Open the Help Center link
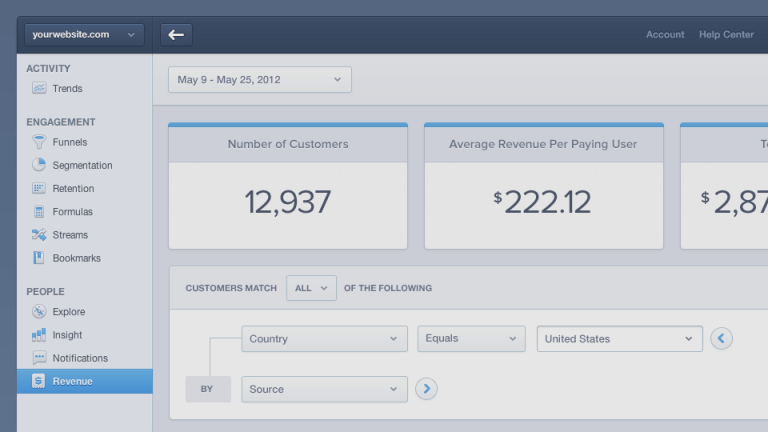This screenshot has height=432, width=768. pyautogui.click(x=726, y=35)
